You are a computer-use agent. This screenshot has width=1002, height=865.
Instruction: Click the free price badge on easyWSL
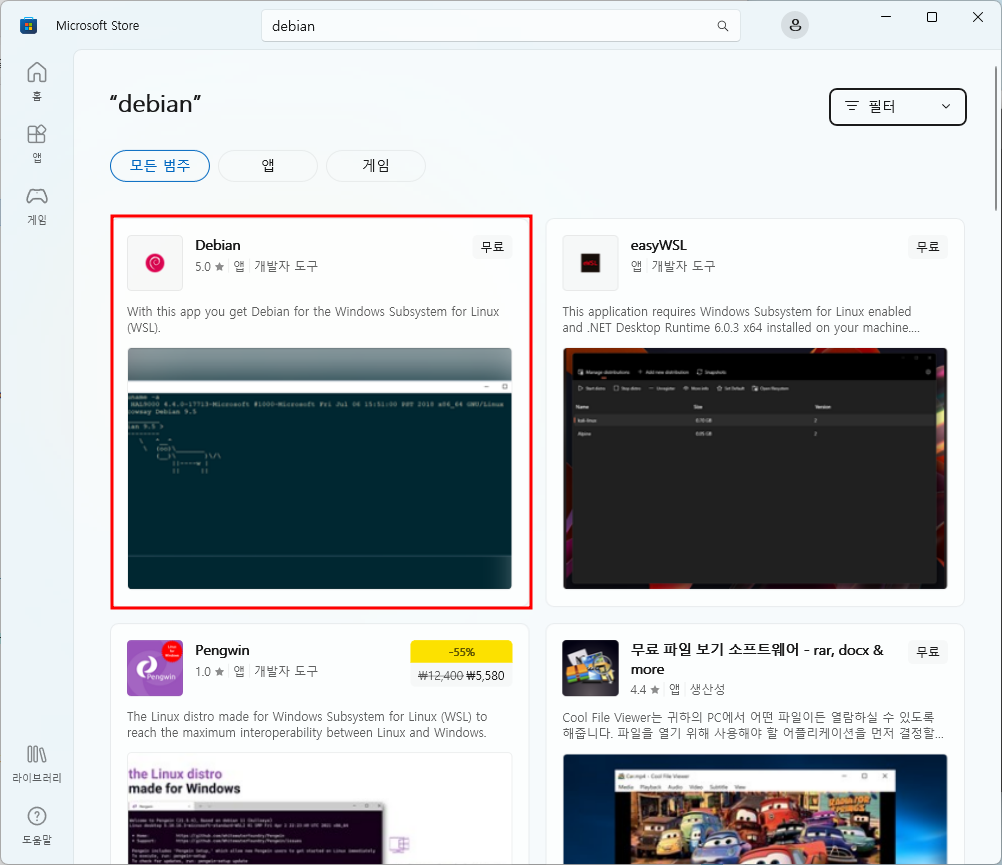coord(928,247)
